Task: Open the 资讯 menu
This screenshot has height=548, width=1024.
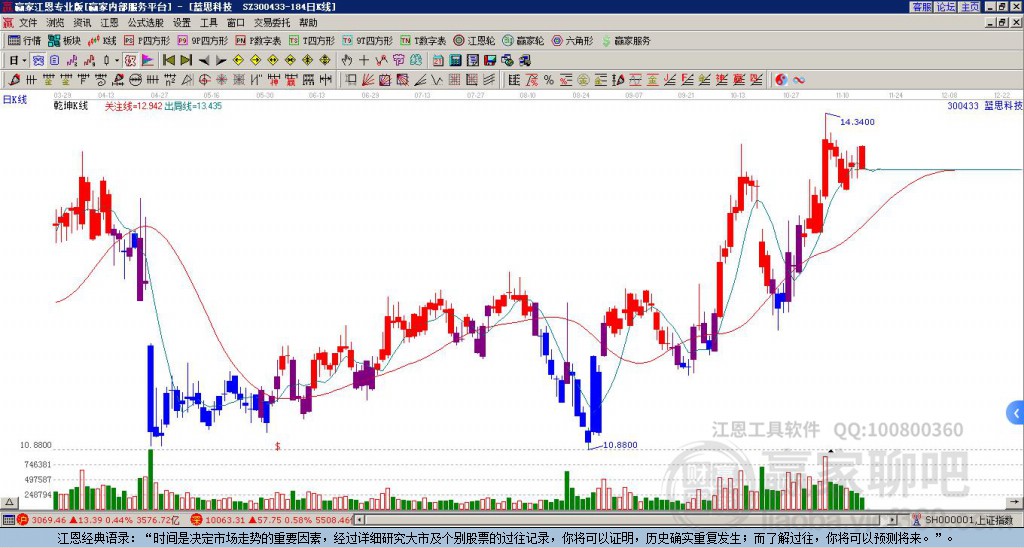Action: [82, 23]
